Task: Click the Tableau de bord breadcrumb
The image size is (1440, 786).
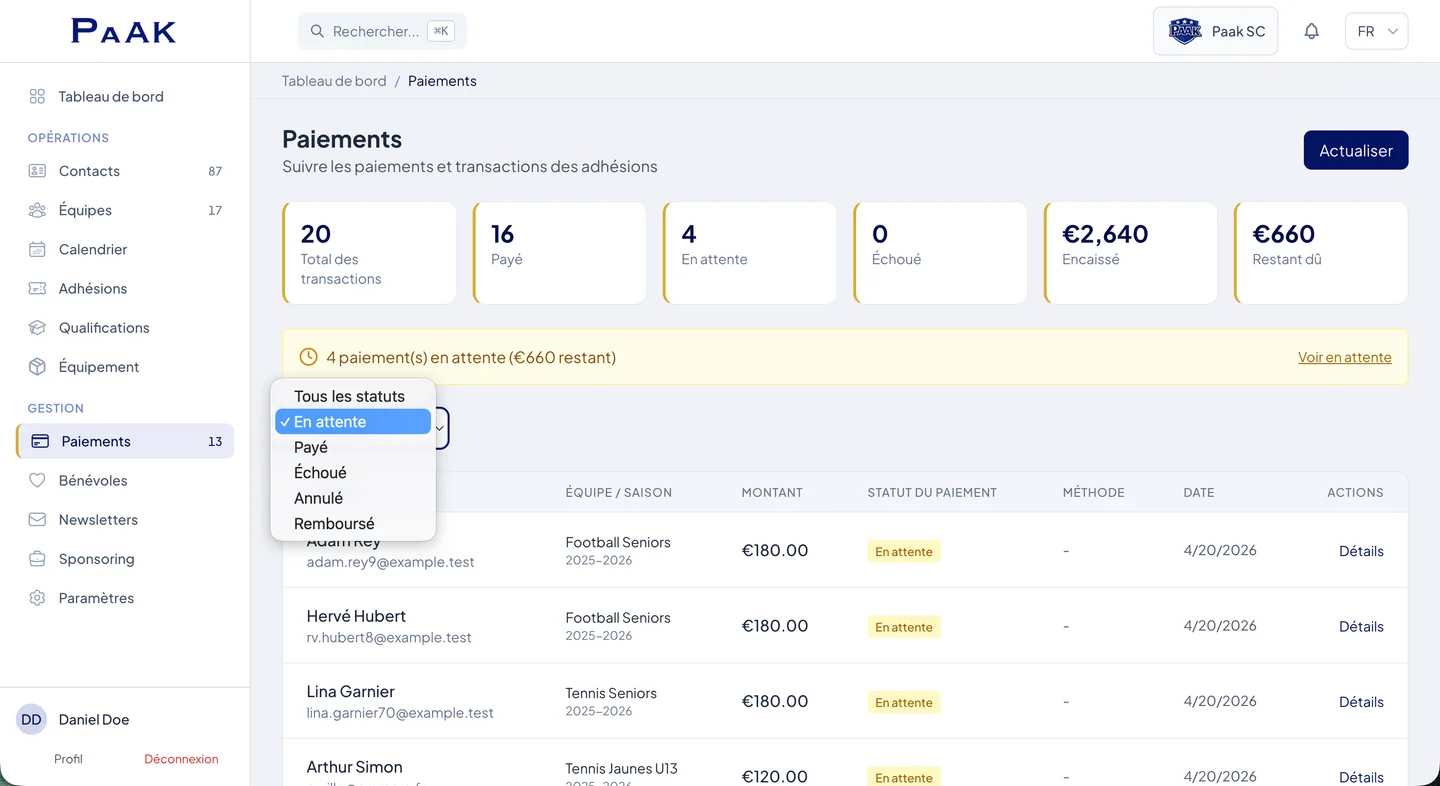Action: 334,81
